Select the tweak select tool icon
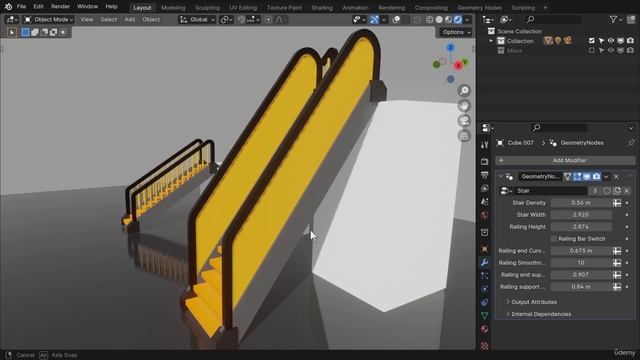Screen dimensions: 640x360 pos(12,32)
